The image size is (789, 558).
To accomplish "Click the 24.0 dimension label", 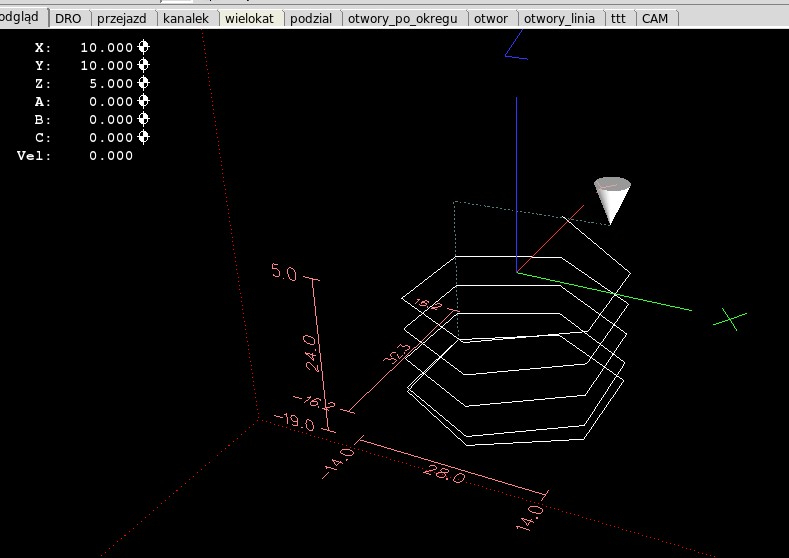I will pos(311,354).
